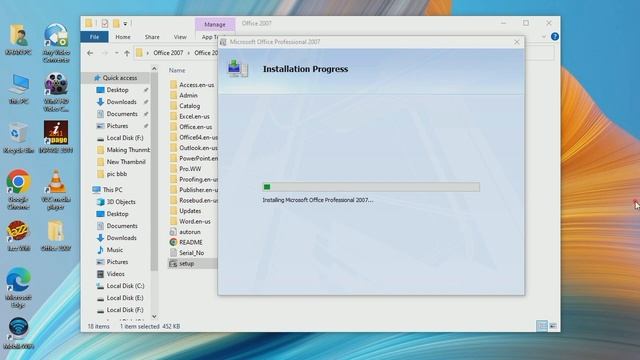Select the Serial_No text file

point(187,253)
